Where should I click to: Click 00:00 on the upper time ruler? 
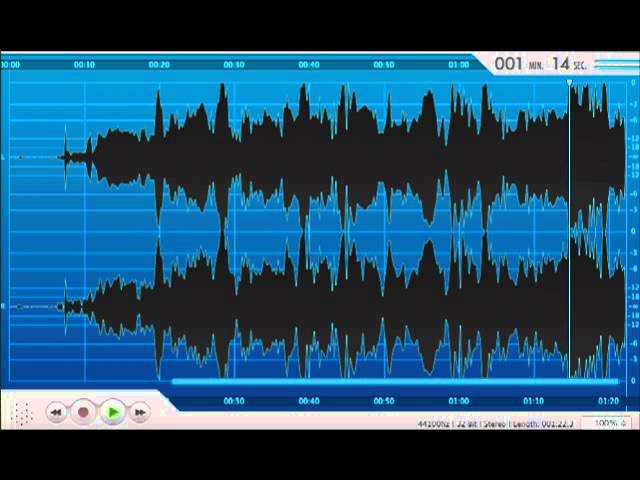pyautogui.click(x=10, y=65)
